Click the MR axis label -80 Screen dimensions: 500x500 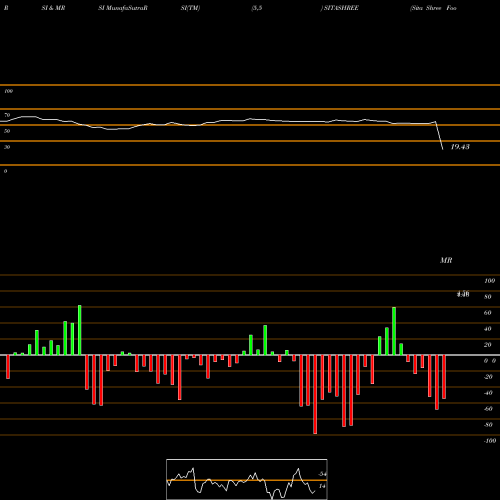pyautogui.click(x=488, y=425)
